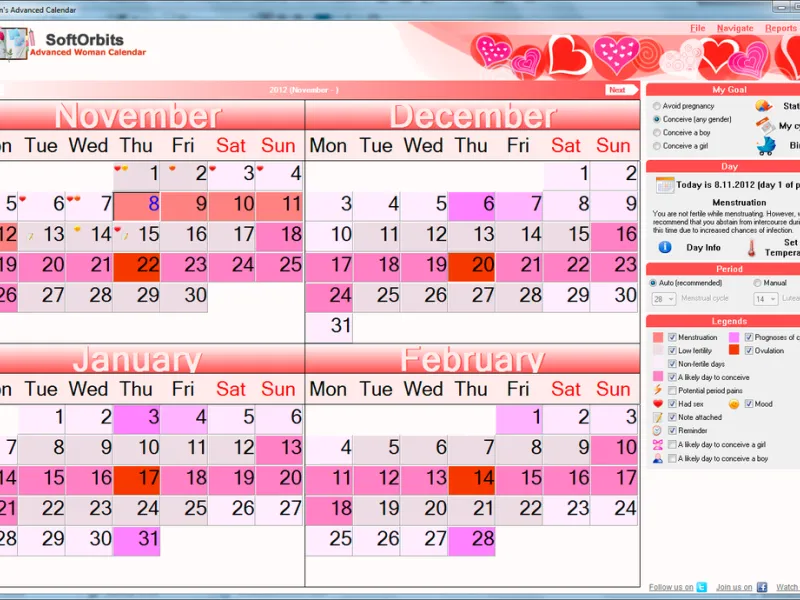Toggle the Ovulation checkbox

(x=748, y=351)
